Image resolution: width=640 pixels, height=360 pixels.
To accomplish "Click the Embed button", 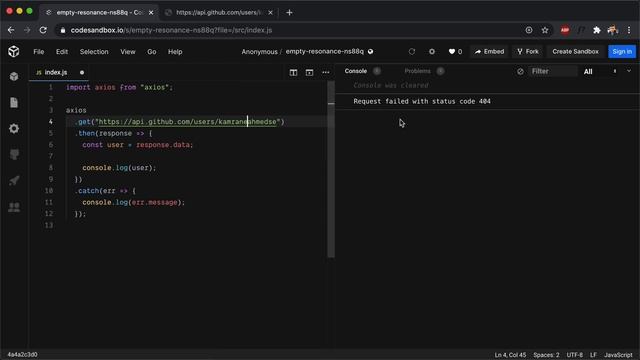I will 489,51.
